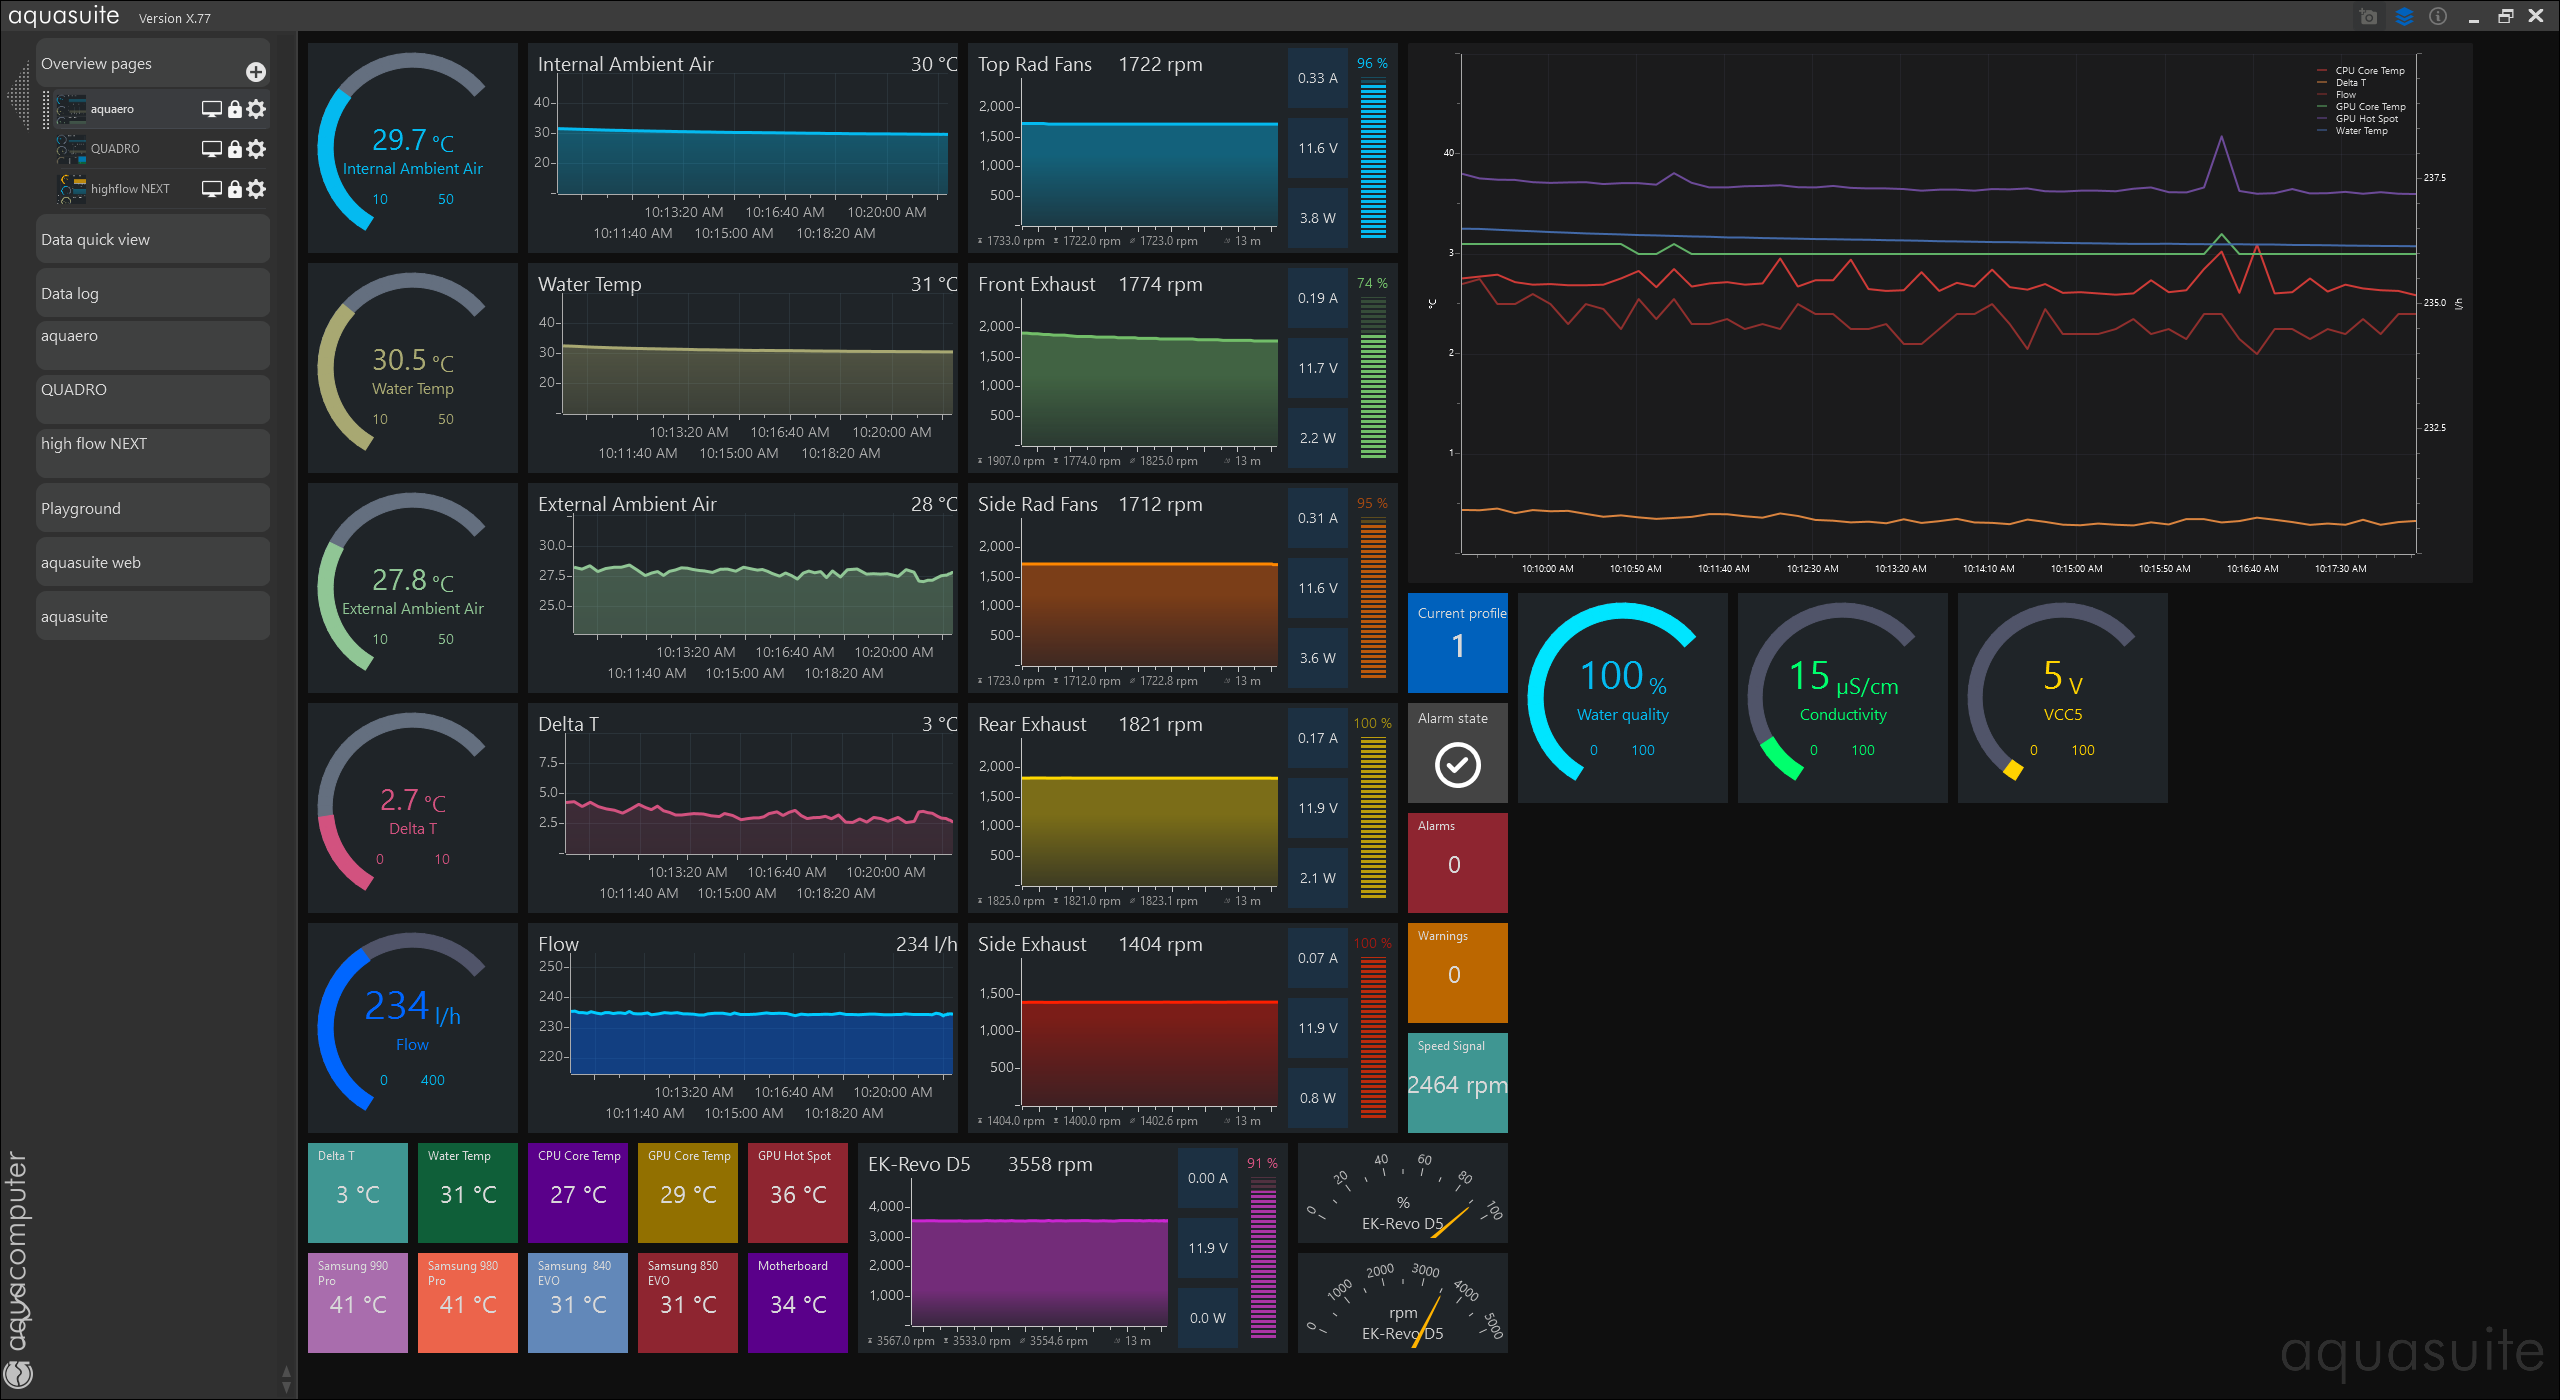Expand the Data quick view section
This screenshot has height=1400, width=2560.
(152, 240)
